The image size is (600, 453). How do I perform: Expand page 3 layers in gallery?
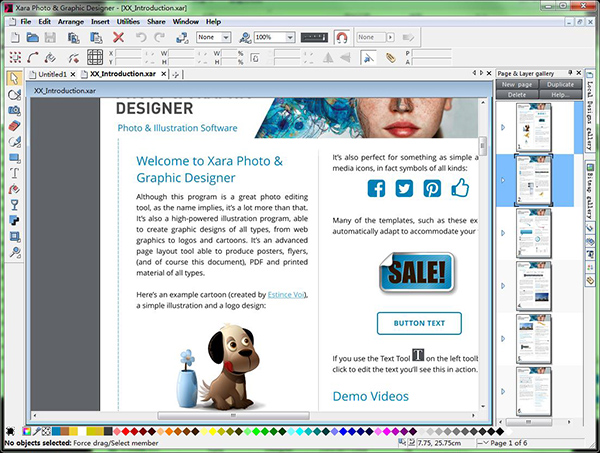tap(503, 233)
